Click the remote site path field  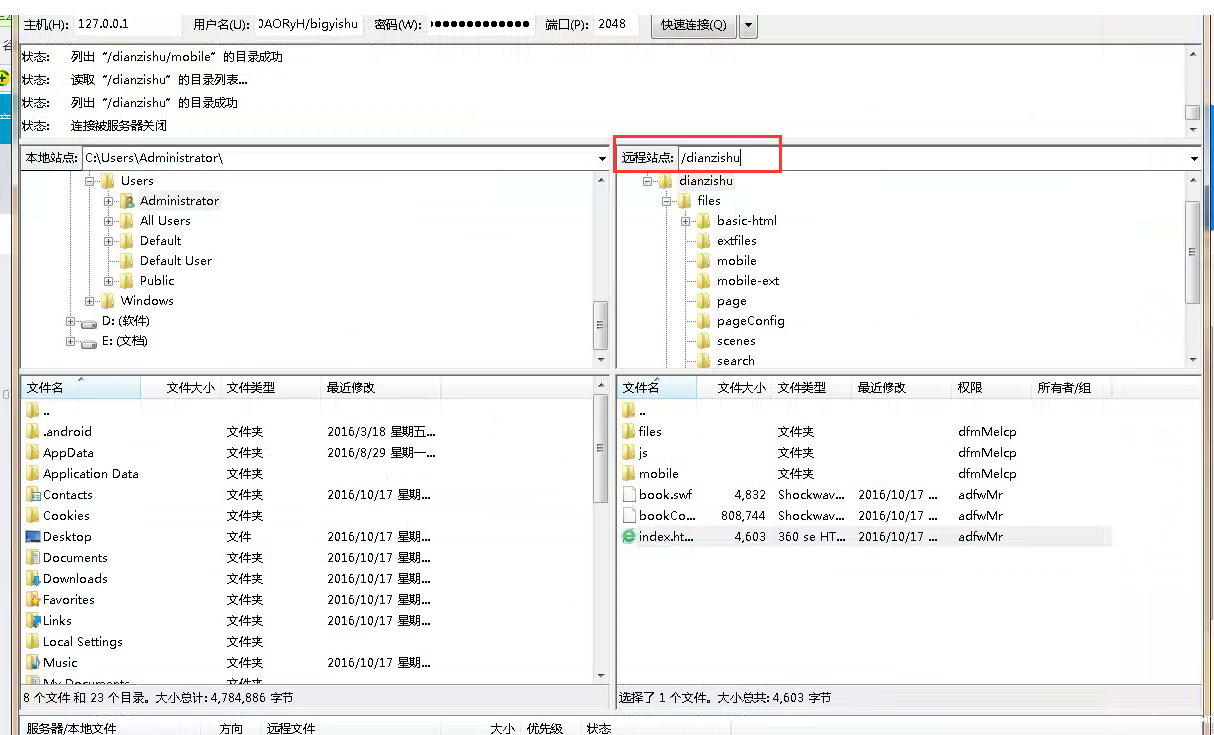coord(930,158)
